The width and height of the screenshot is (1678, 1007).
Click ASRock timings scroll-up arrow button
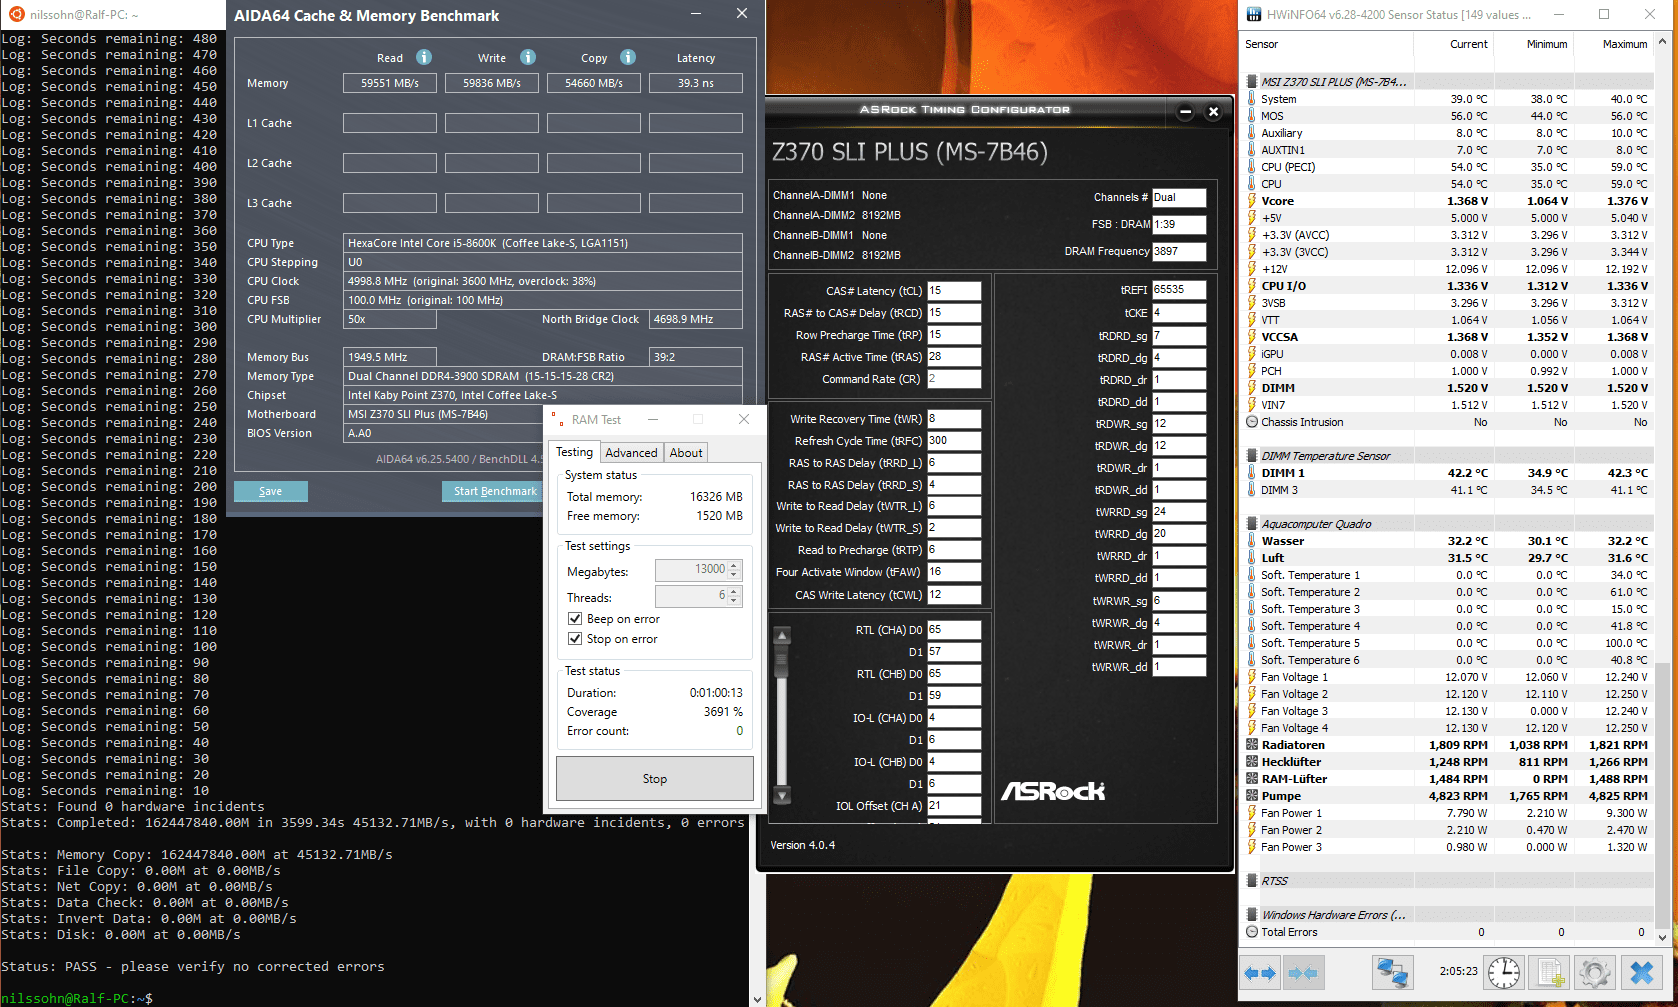pos(783,636)
